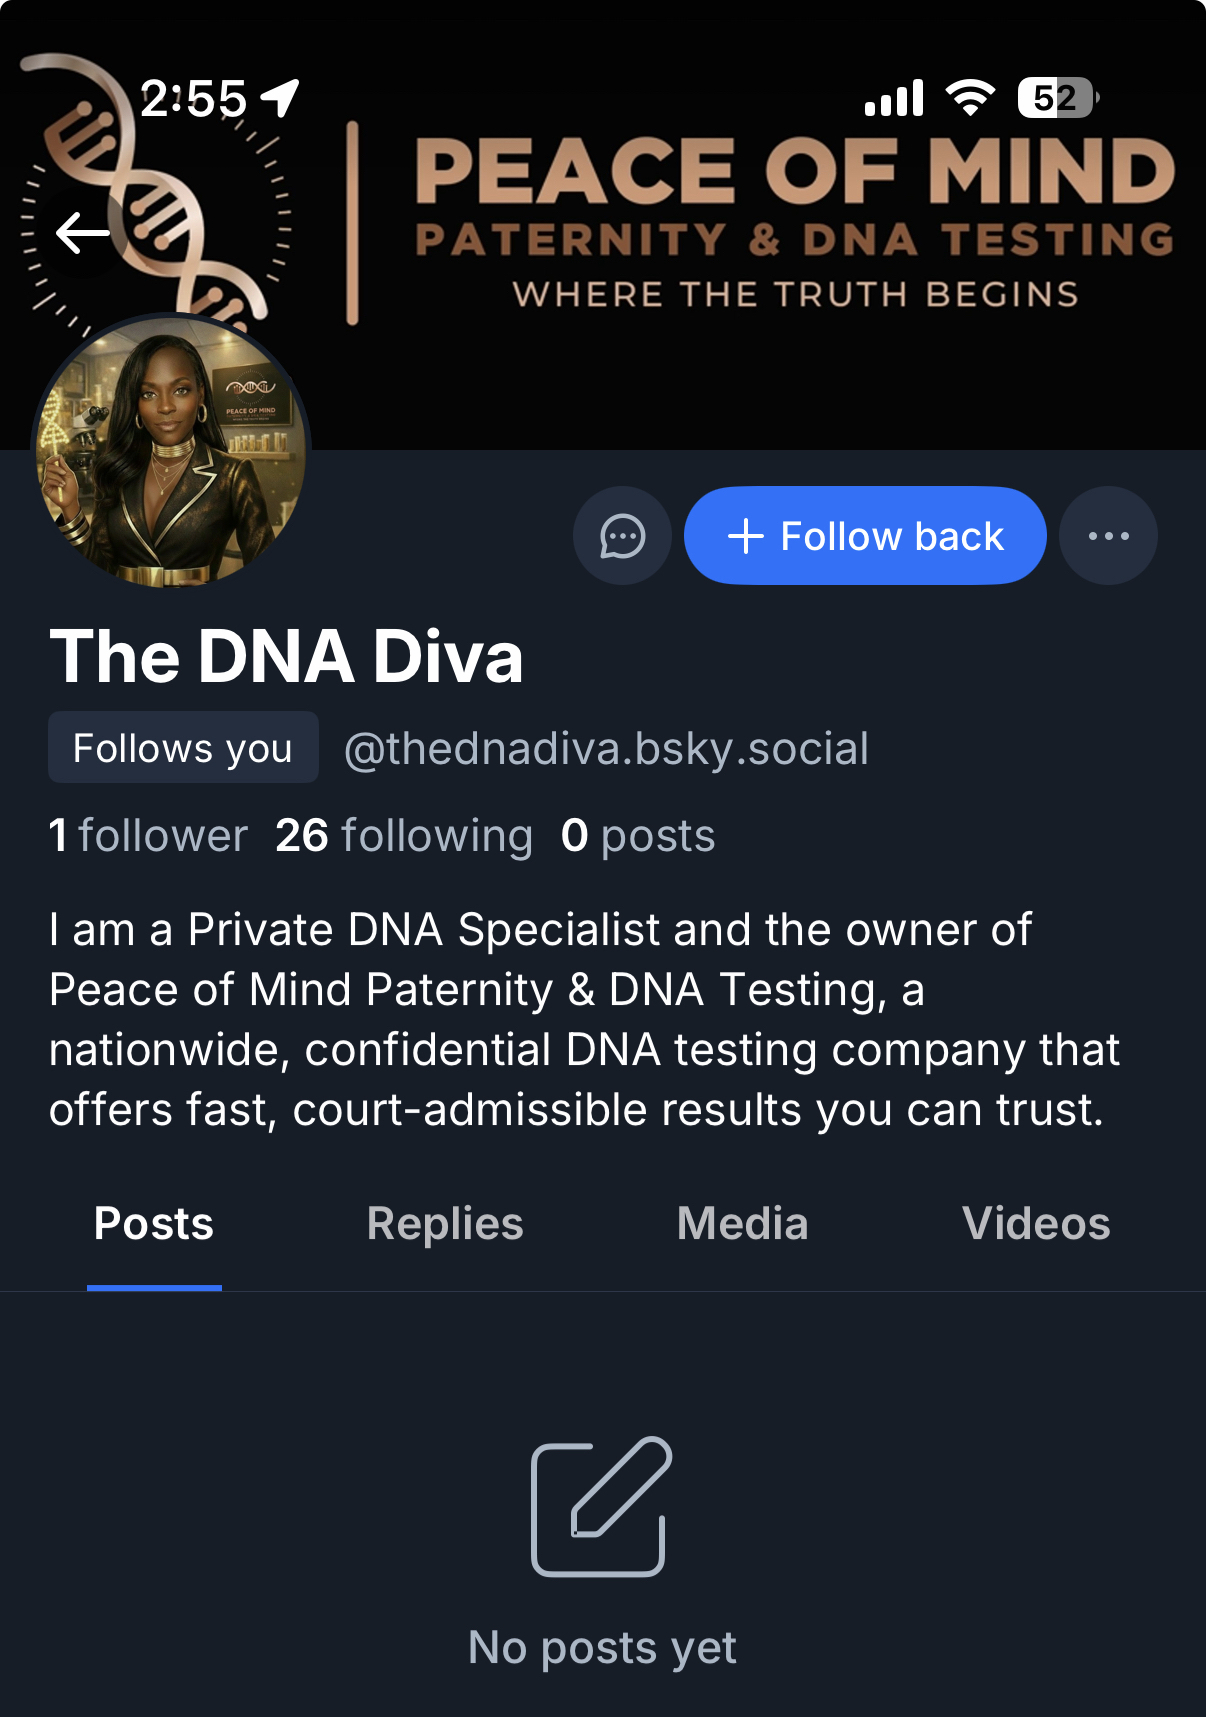View The DNA Diva profile avatar
Screen dimensions: 1206x1717
(171, 451)
